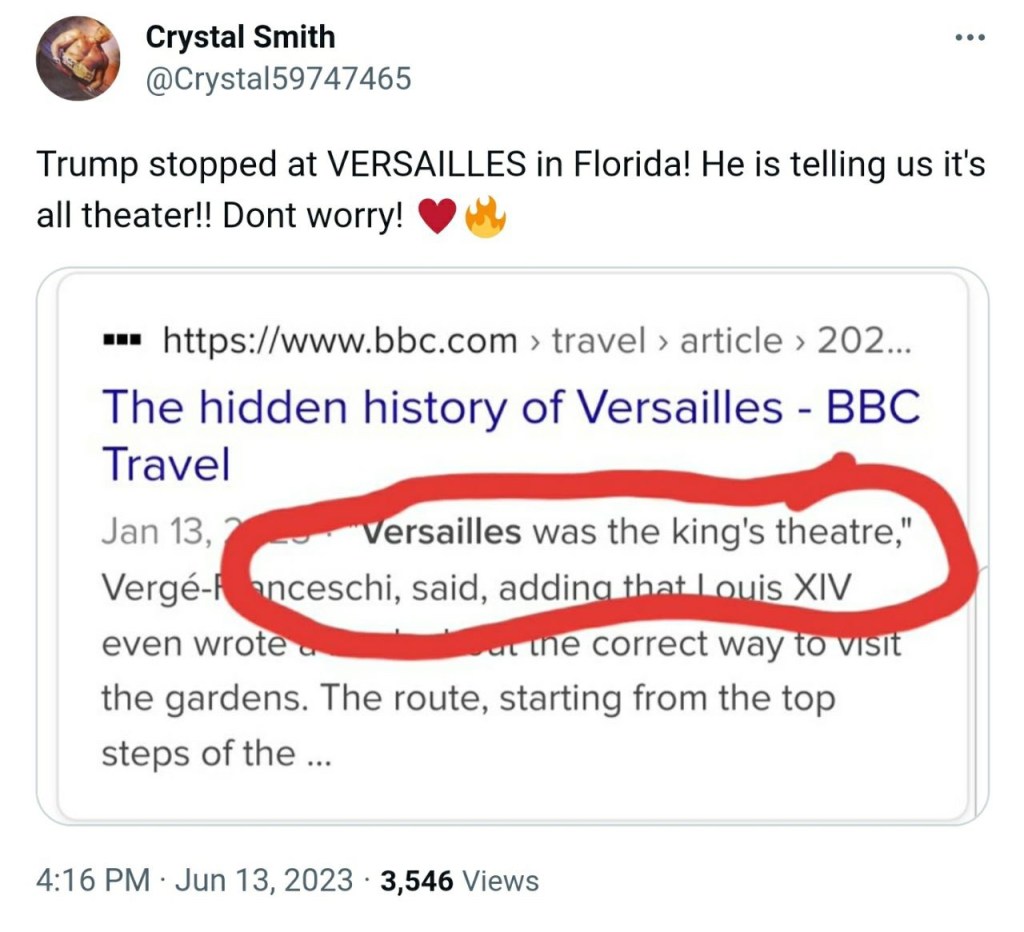Image resolution: width=1024 pixels, height=932 pixels.
Task: Open 'The hidden history of Versailles' headline
Action: point(511,435)
